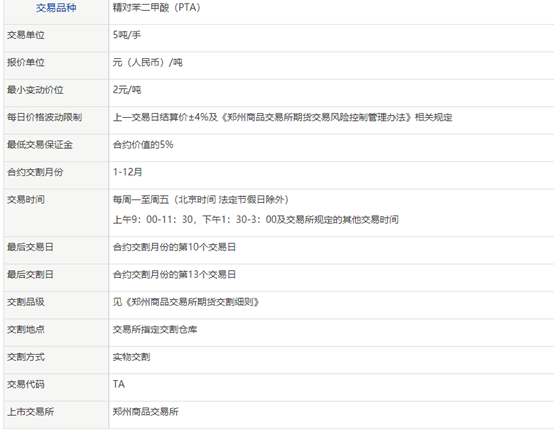Select the 第10个交易日 last trading day value

pos(174,247)
